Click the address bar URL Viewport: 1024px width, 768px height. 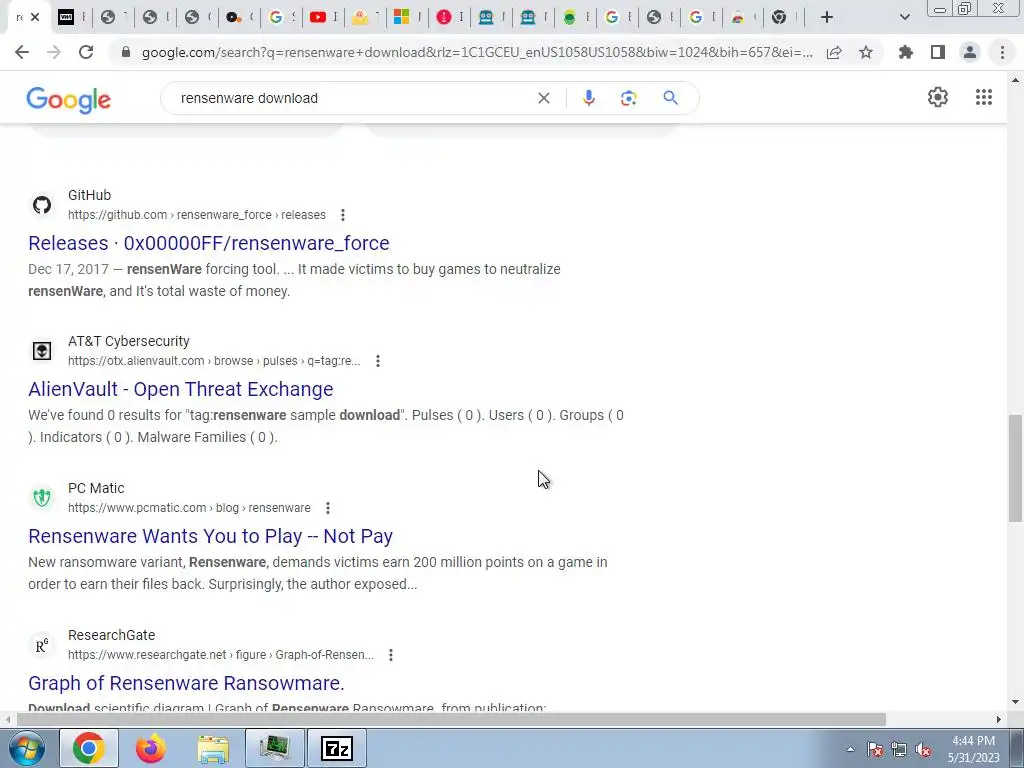tap(477, 52)
